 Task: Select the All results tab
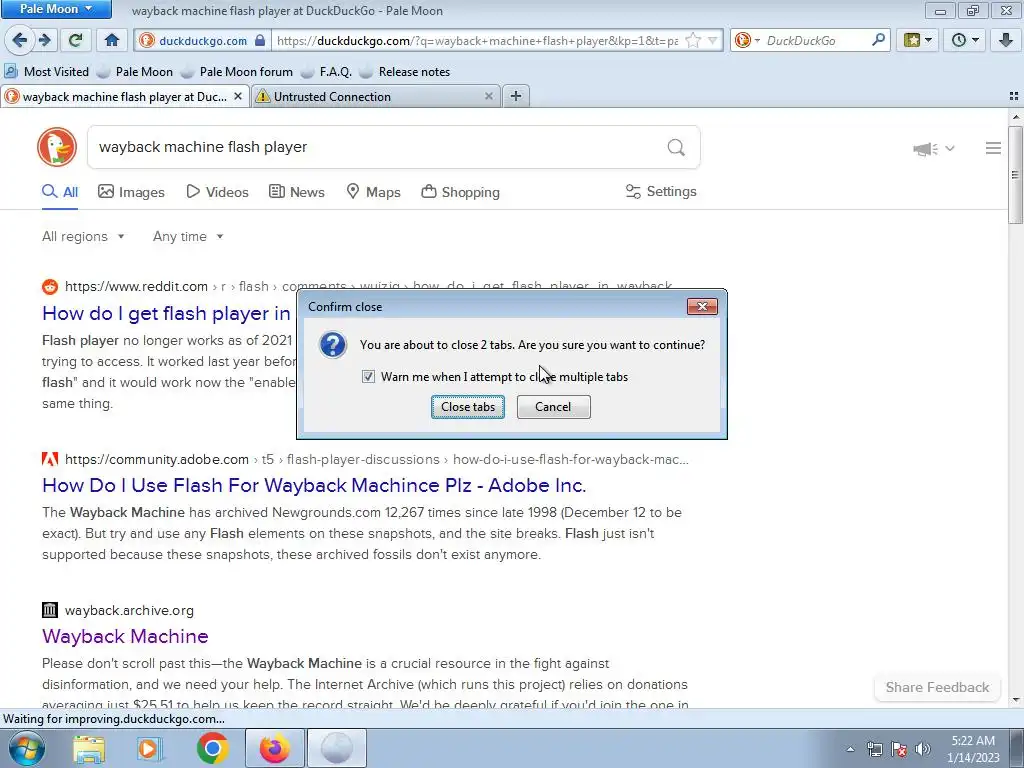60,192
